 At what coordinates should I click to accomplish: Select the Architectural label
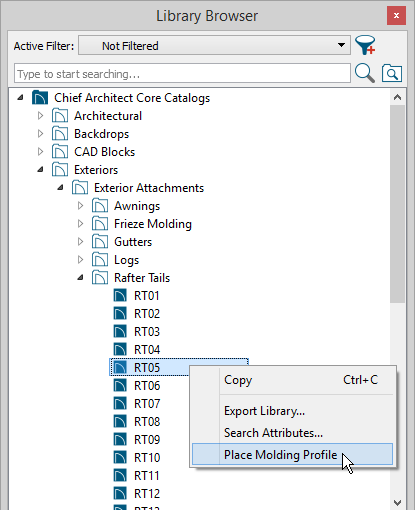coord(108,116)
